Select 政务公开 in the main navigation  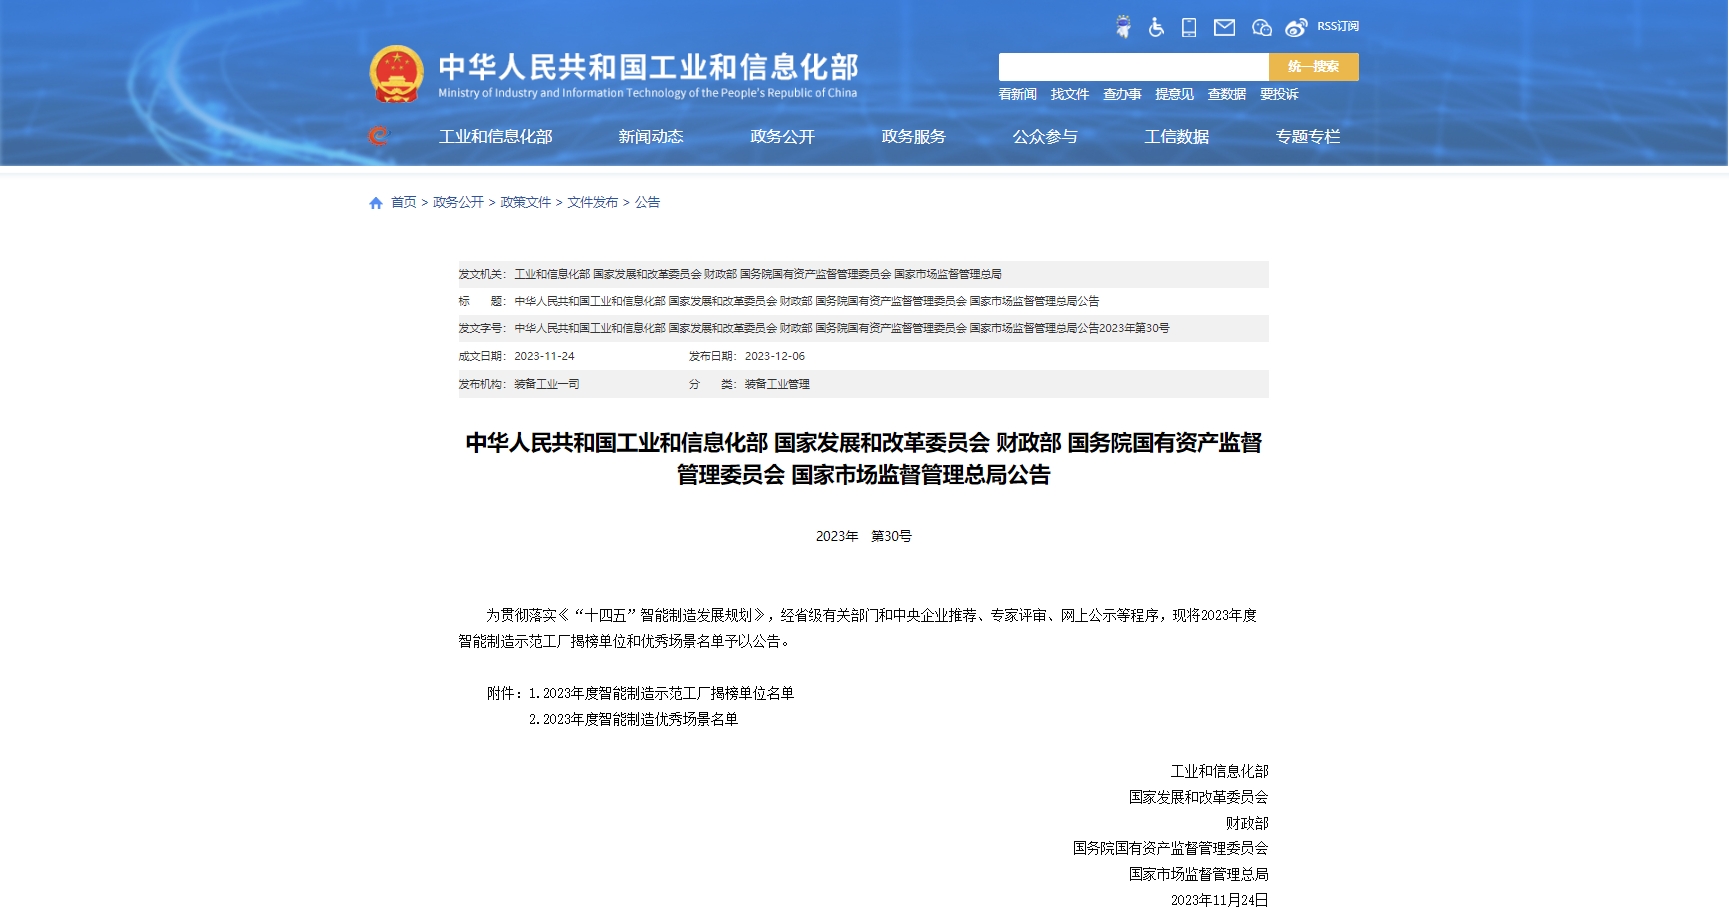pos(782,137)
